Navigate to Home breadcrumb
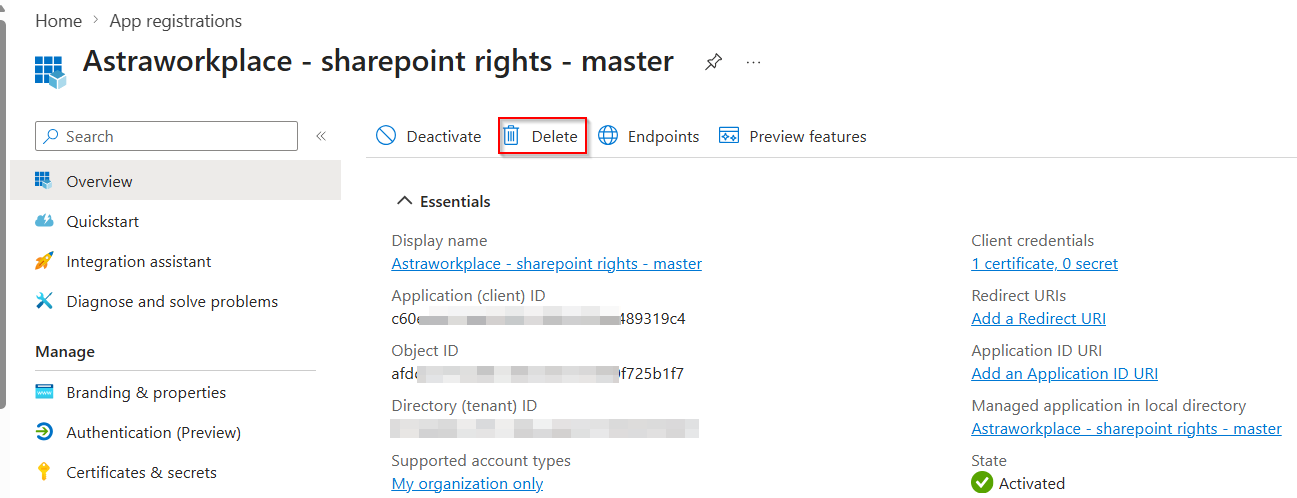This screenshot has width=1297, height=498. 58,20
